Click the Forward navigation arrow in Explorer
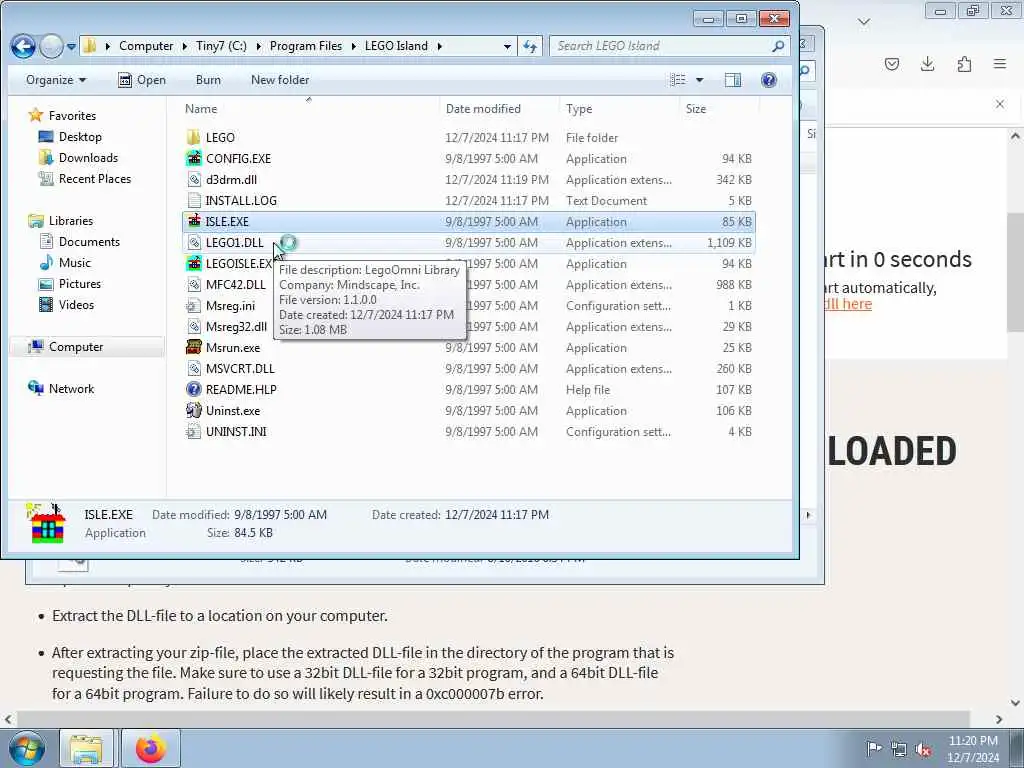 tap(51, 46)
